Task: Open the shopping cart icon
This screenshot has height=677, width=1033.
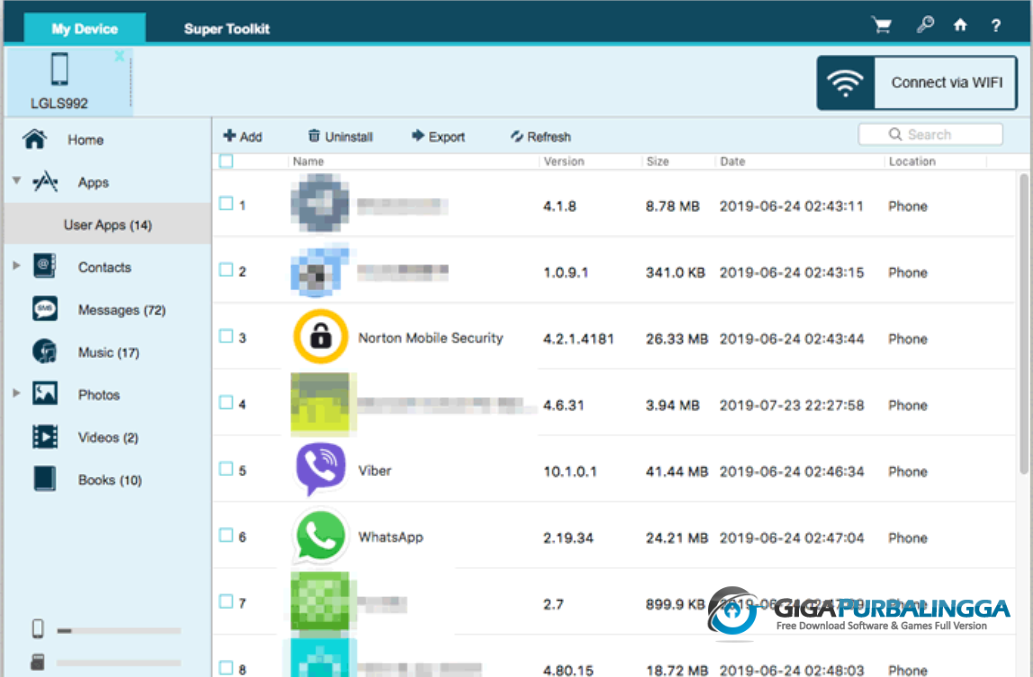Action: tap(881, 26)
